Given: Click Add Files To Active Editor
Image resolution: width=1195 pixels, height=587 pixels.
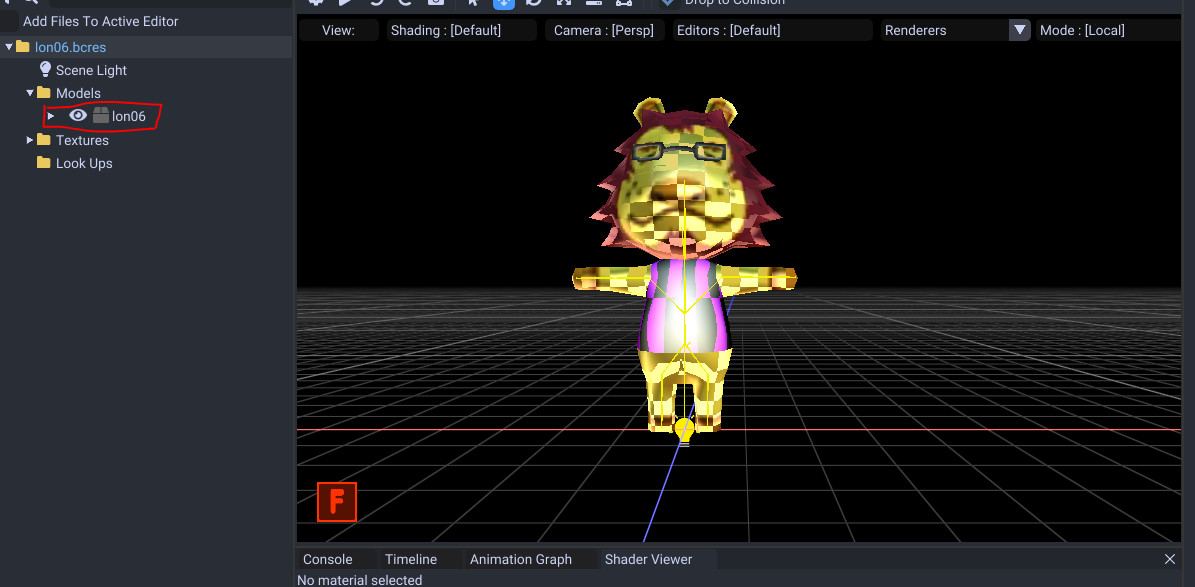Looking at the screenshot, I should 102,21.
